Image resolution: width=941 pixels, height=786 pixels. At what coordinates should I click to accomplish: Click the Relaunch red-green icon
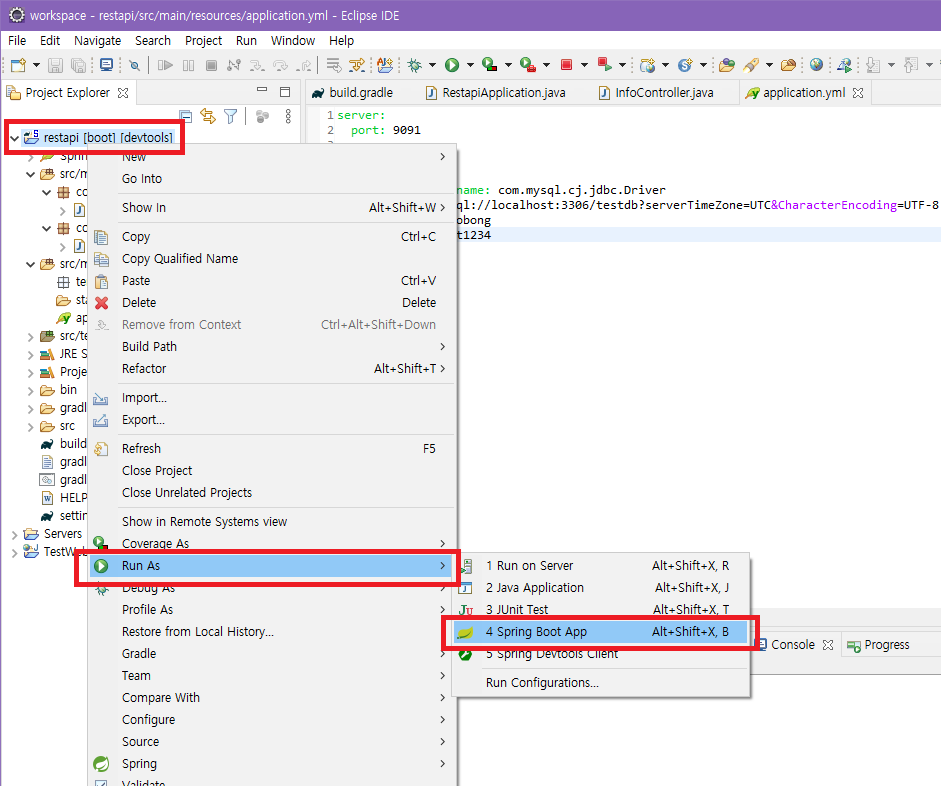(x=604, y=64)
